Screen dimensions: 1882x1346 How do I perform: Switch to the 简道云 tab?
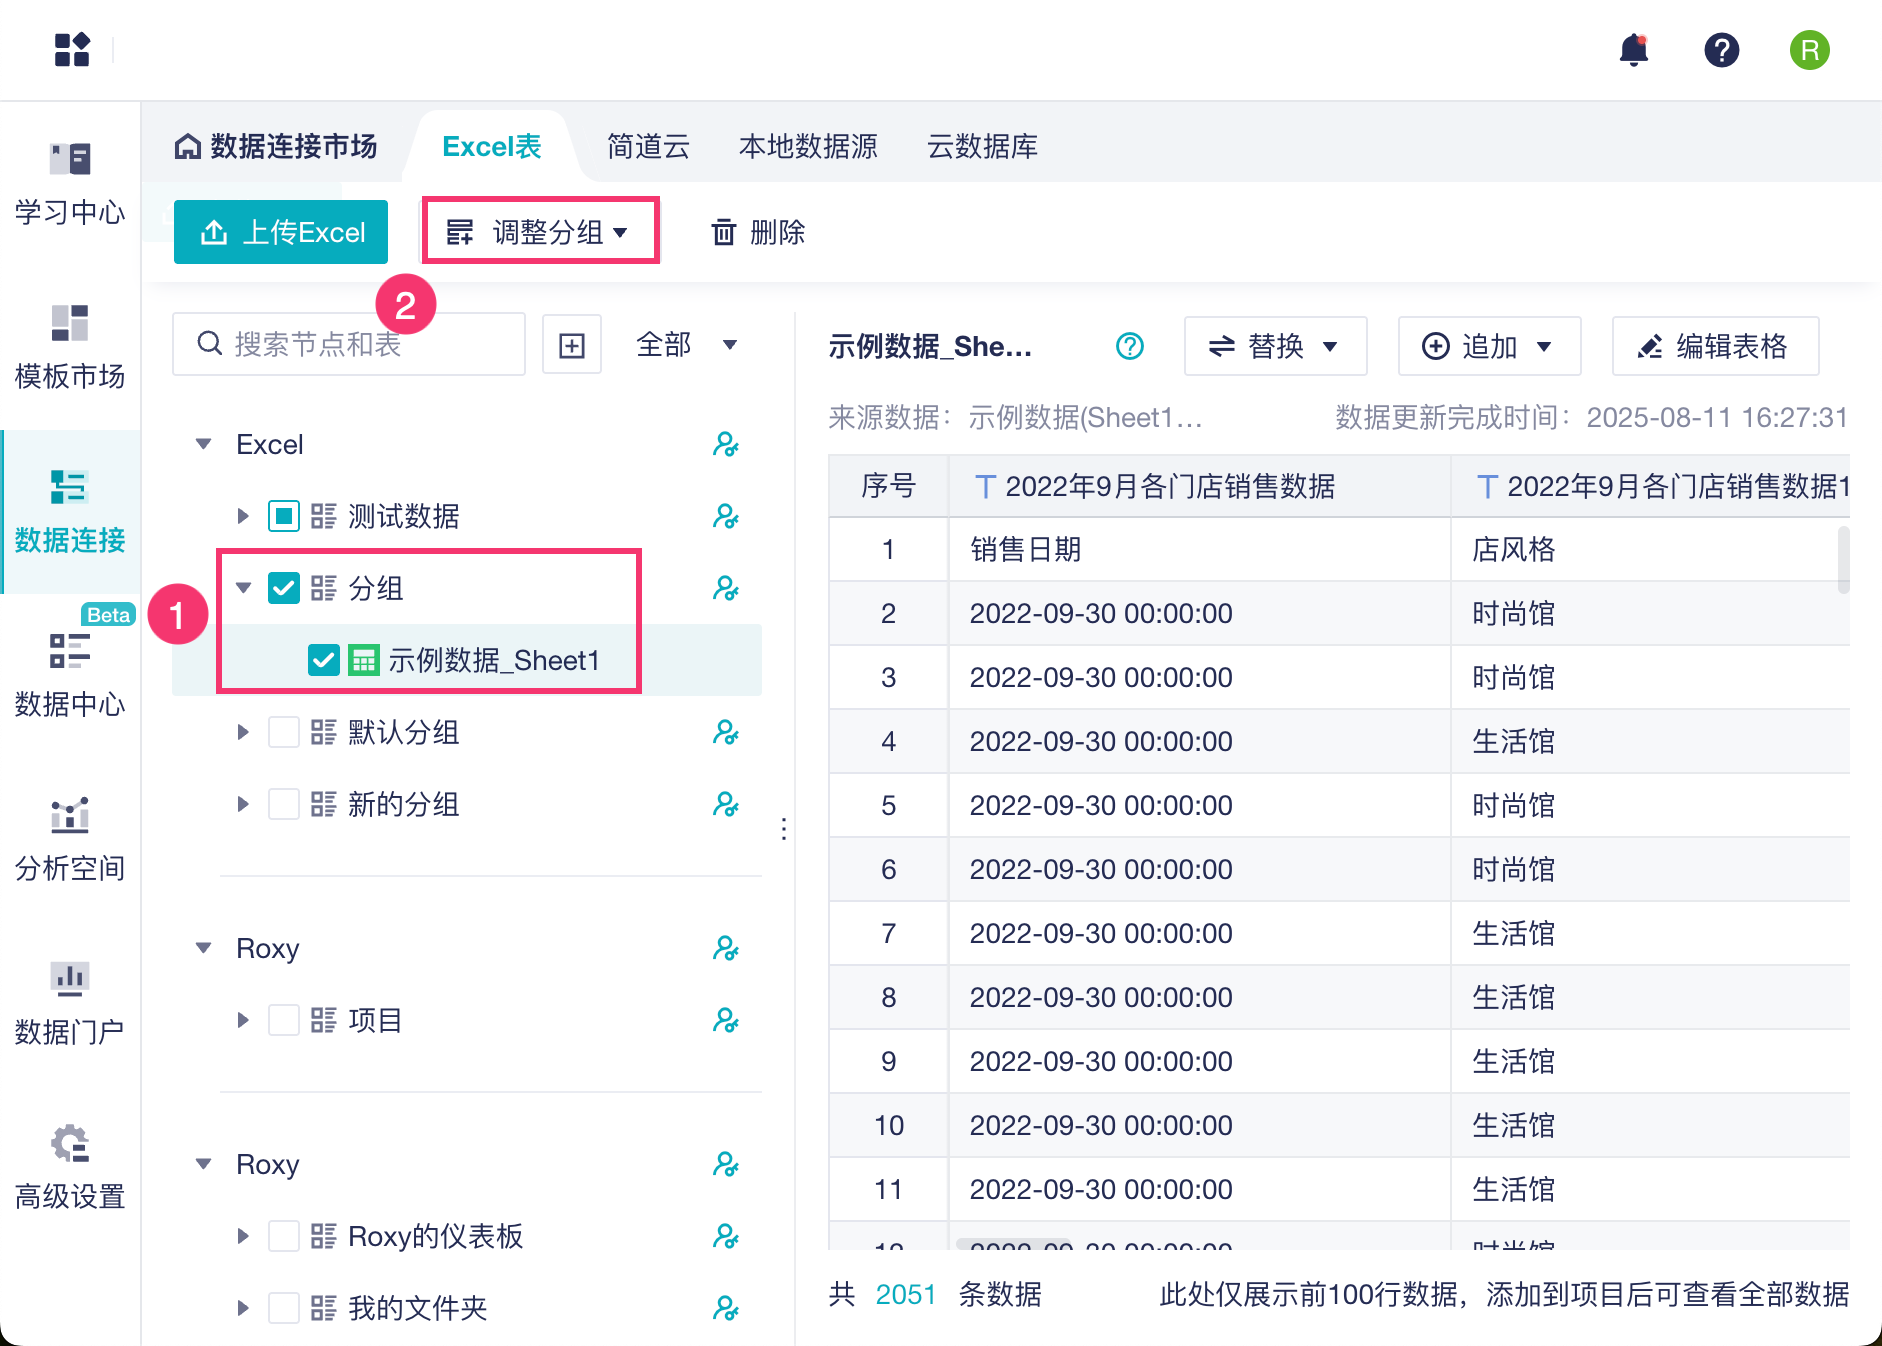tap(648, 147)
